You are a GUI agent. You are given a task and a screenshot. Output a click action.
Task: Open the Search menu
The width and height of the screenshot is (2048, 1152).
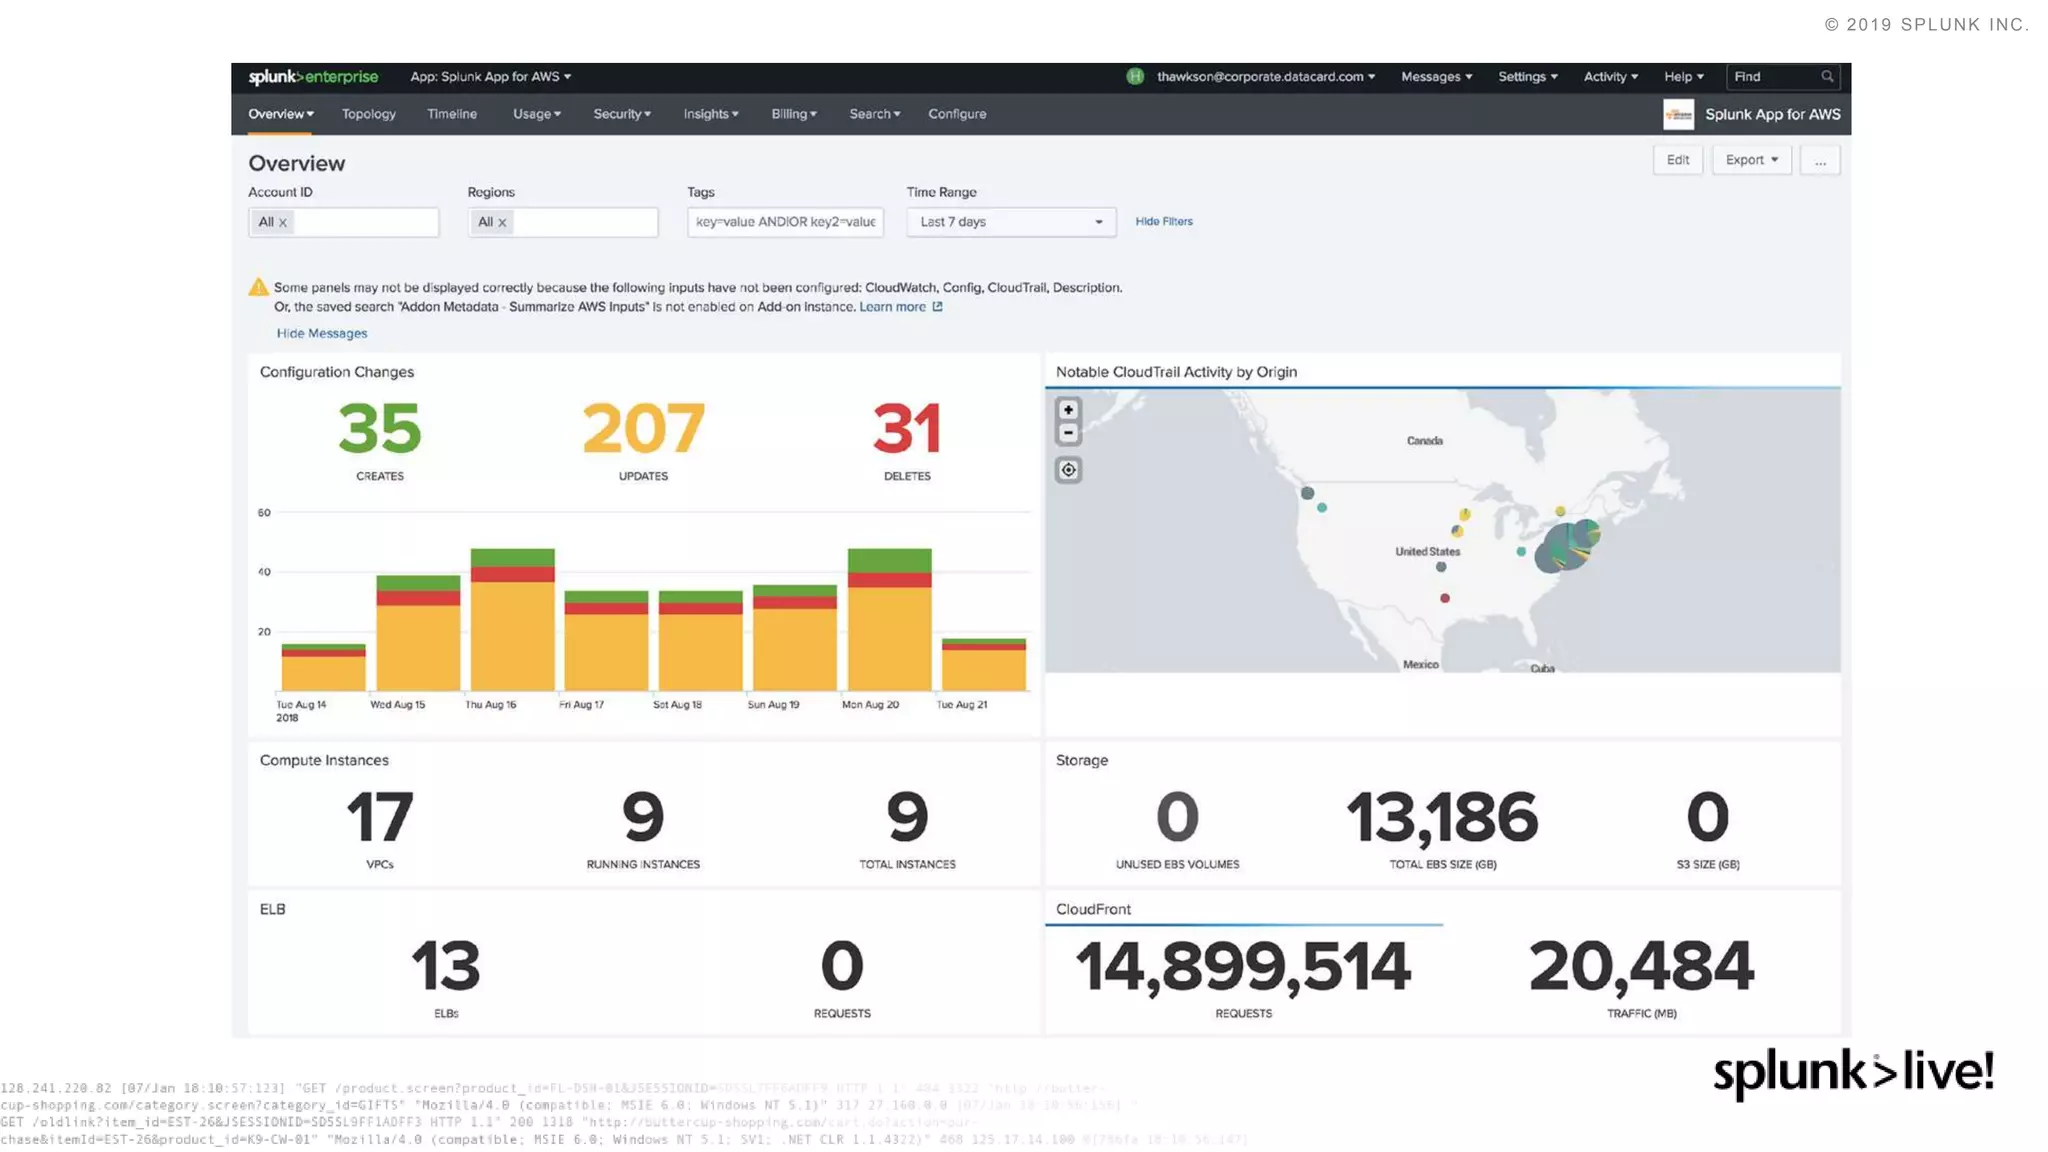click(875, 114)
